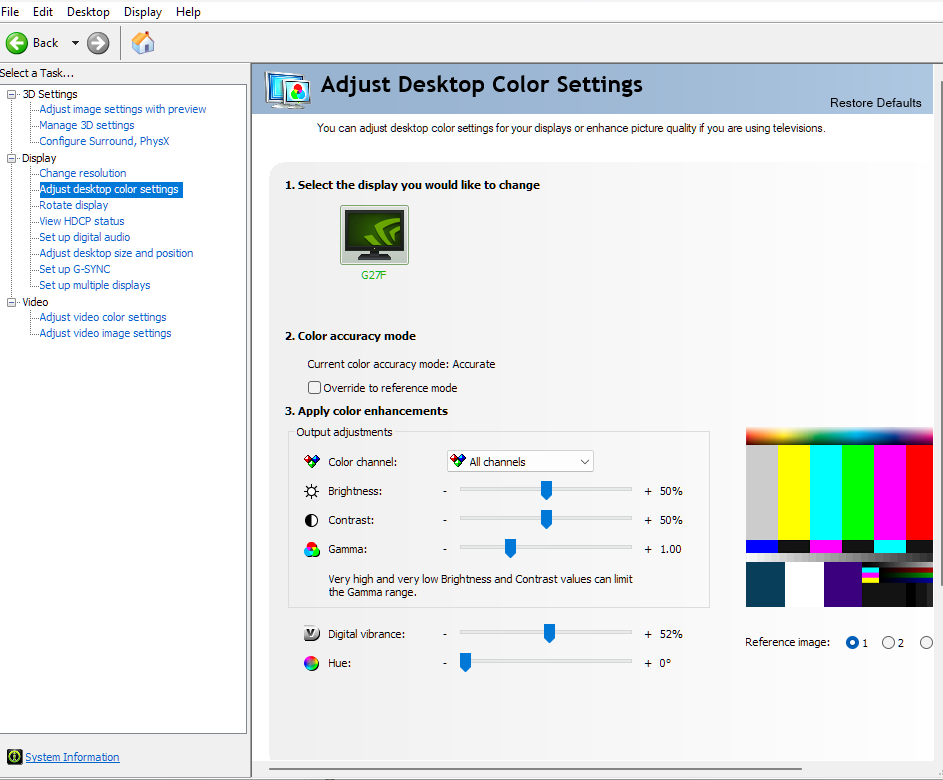Click the Brightness slider handle
This screenshot has height=780, width=943.
click(546, 490)
